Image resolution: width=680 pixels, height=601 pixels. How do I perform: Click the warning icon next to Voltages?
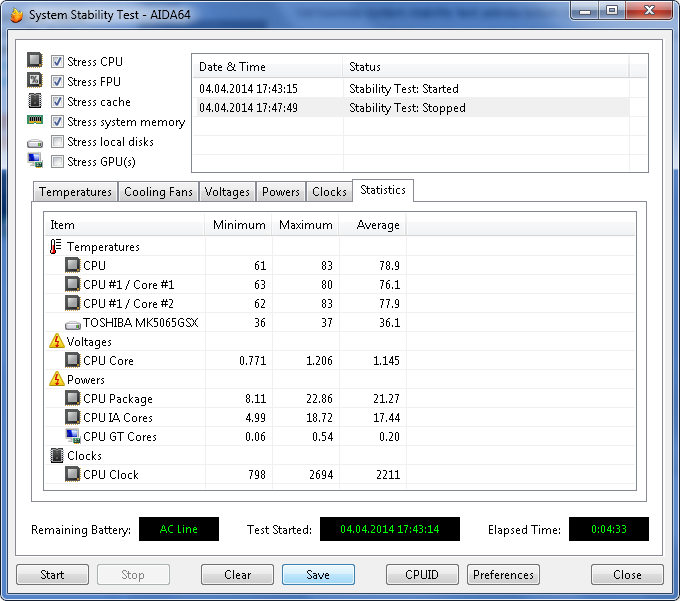pos(56,342)
